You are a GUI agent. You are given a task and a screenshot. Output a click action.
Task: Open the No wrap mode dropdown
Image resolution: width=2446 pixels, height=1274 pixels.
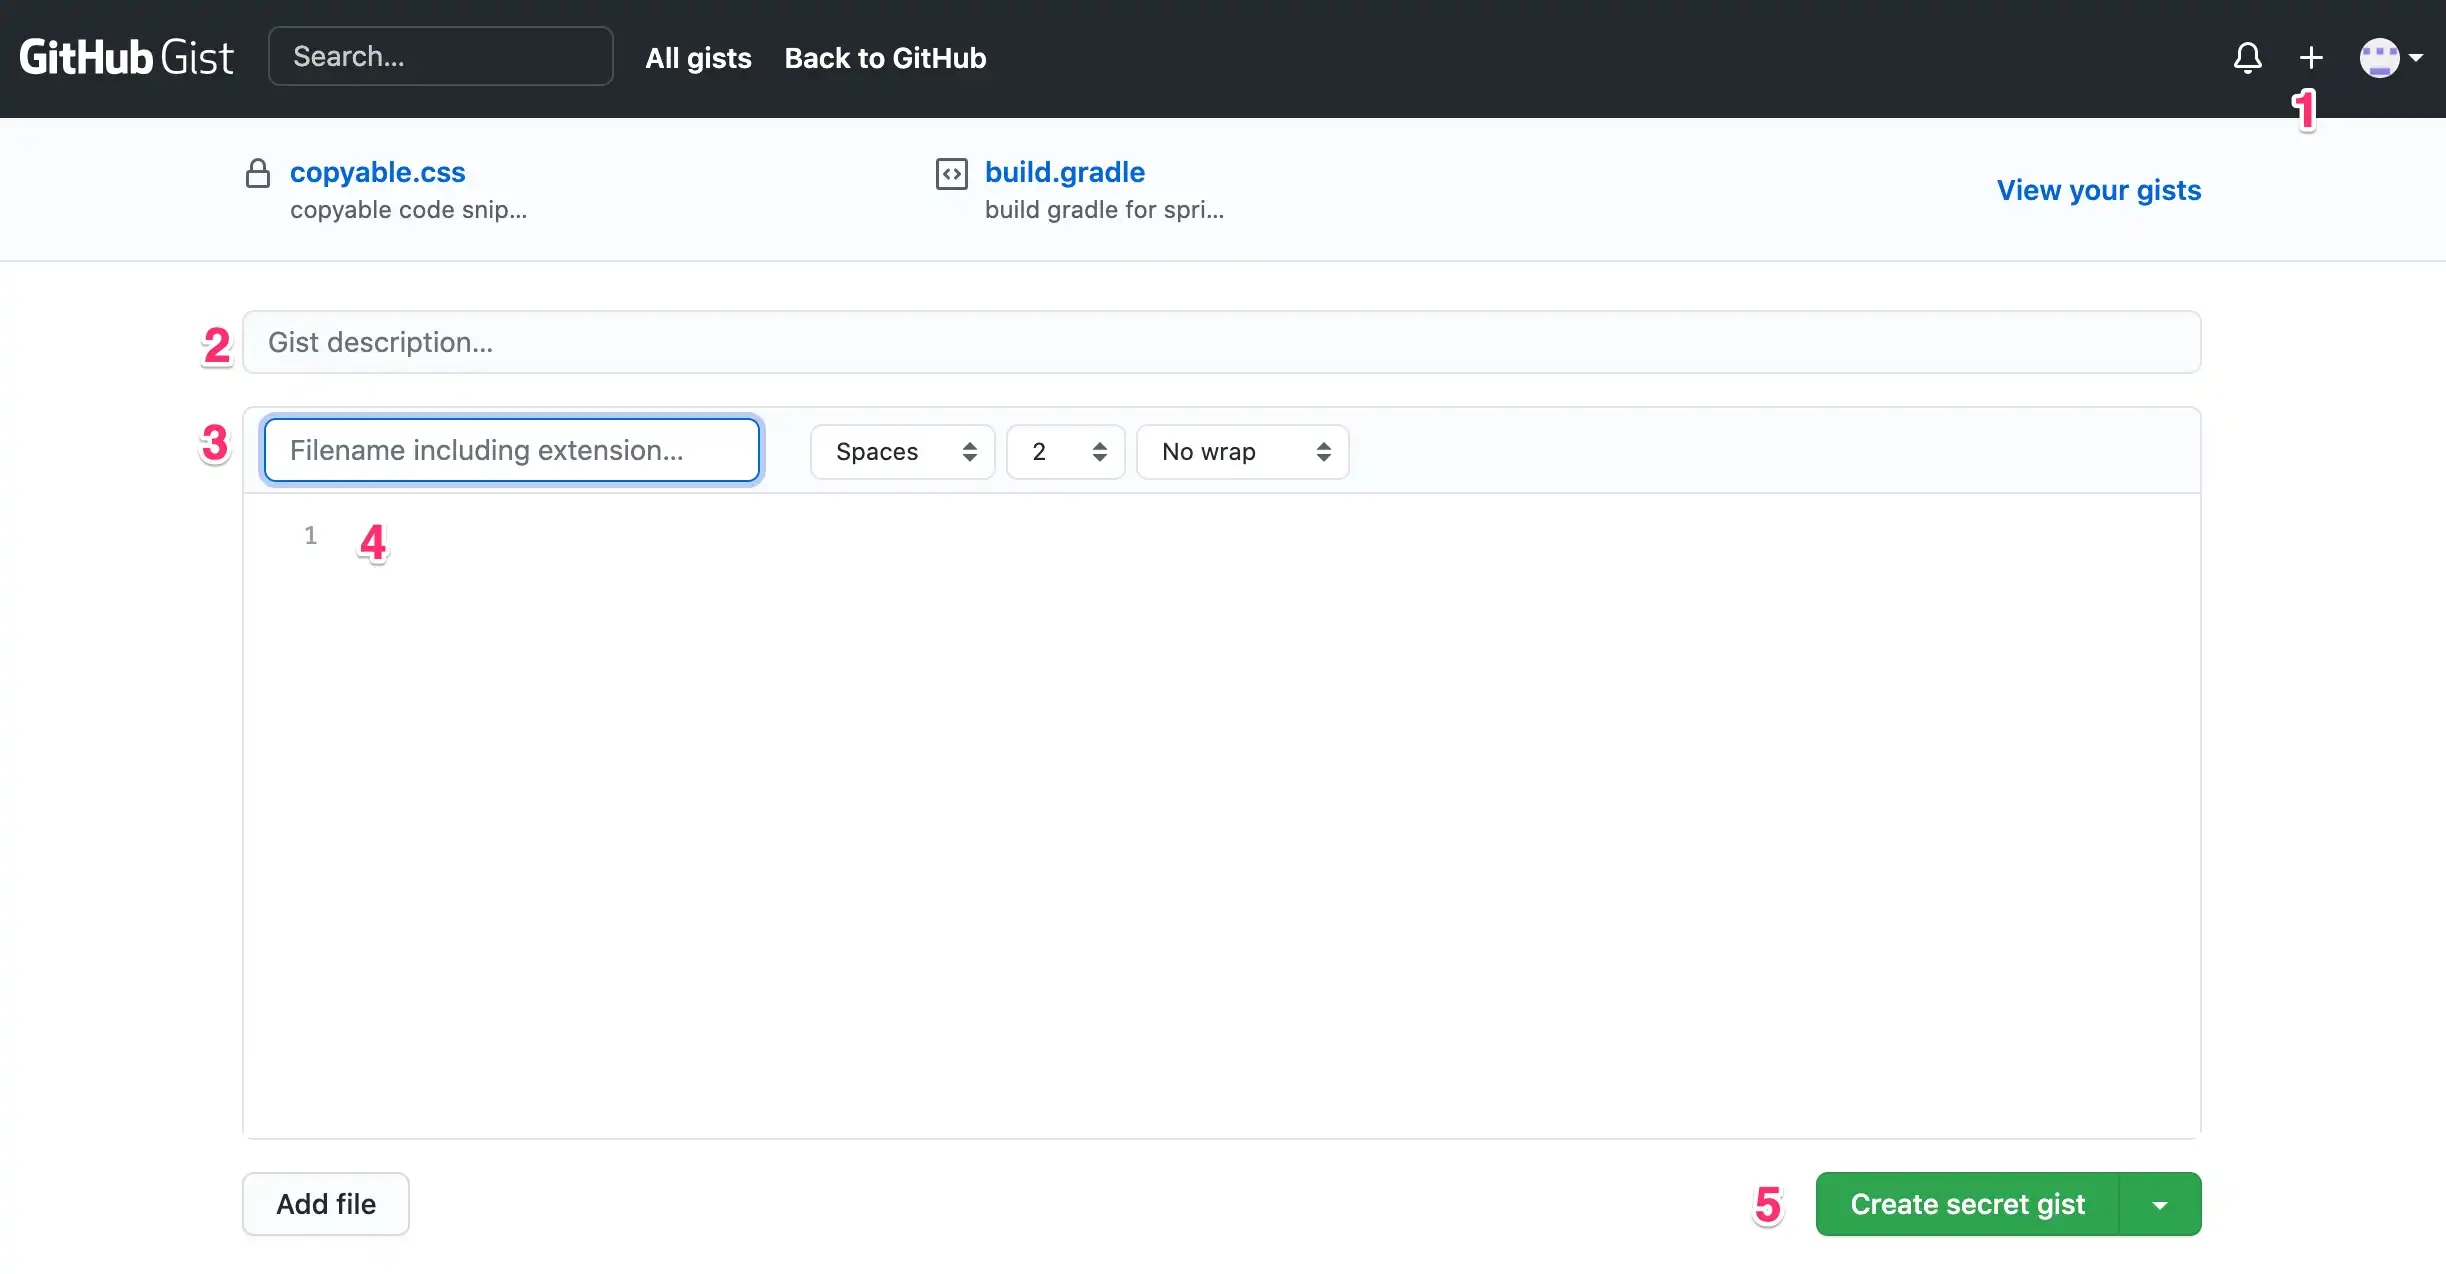[x=1242, y=452]
